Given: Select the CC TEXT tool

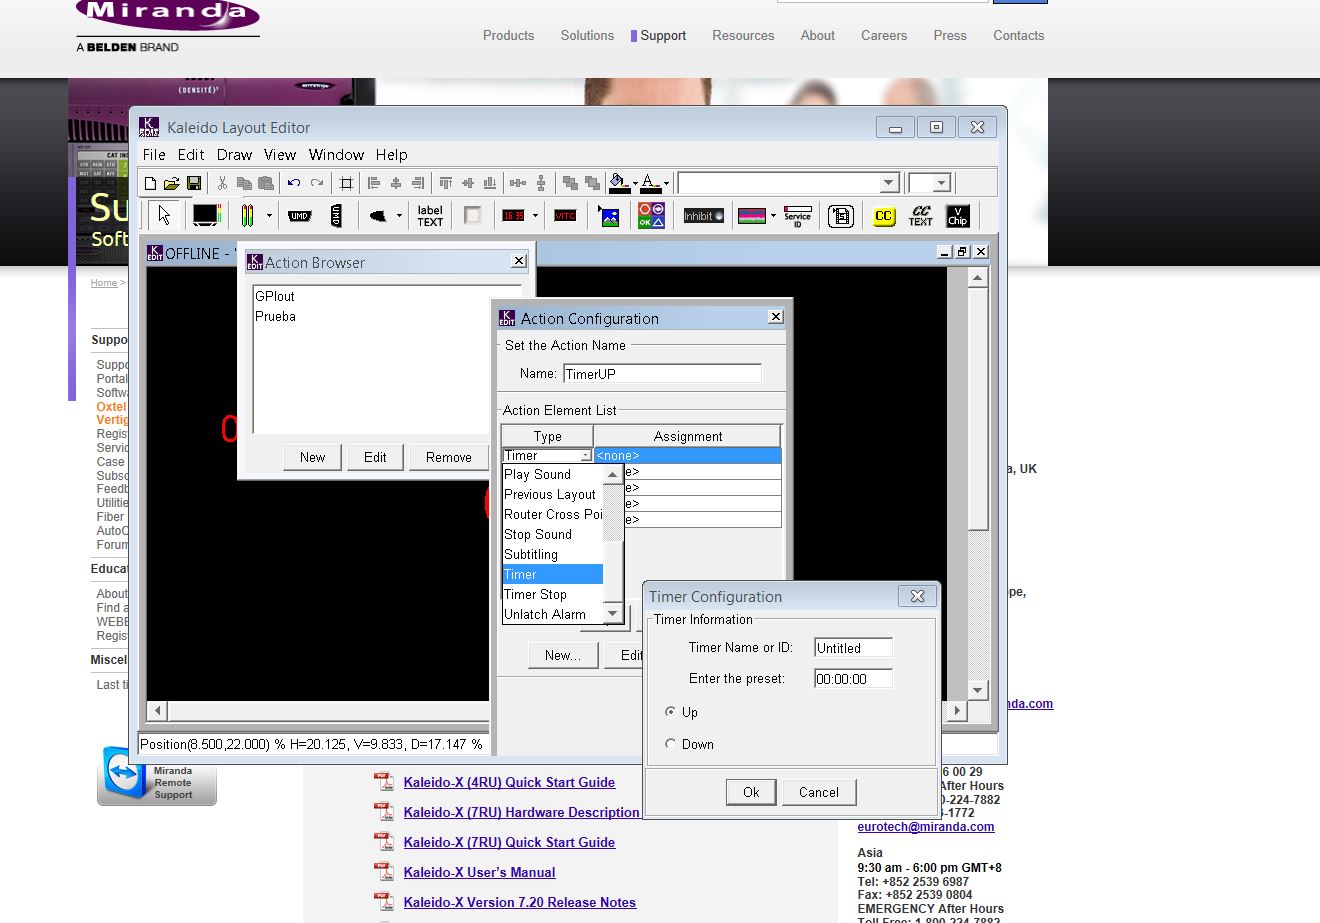Looking at the screenshot, I should pyautogui.click(x=920, y=215).
